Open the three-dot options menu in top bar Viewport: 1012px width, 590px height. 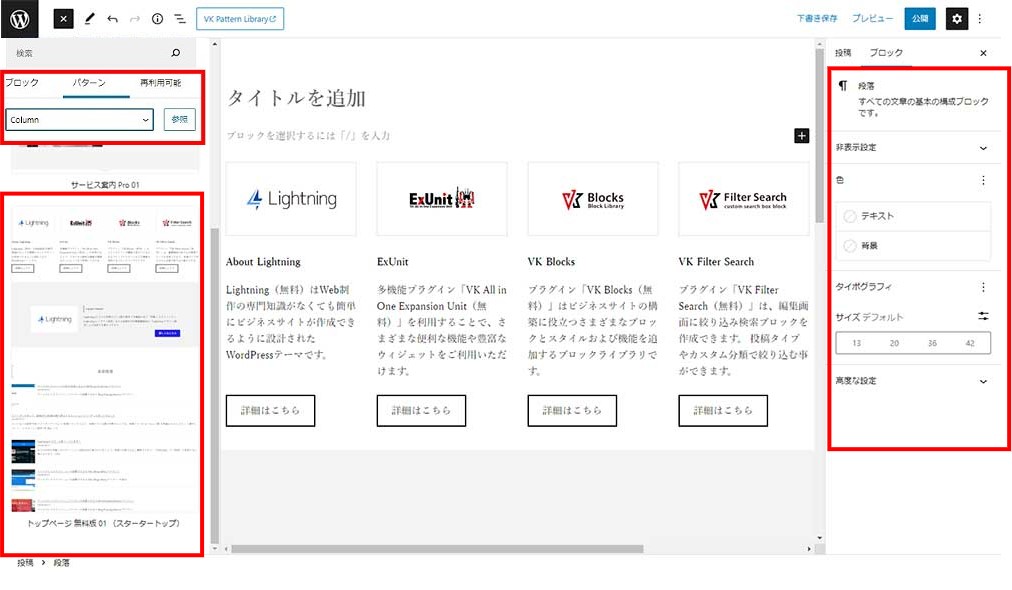[x=980, y=19]
